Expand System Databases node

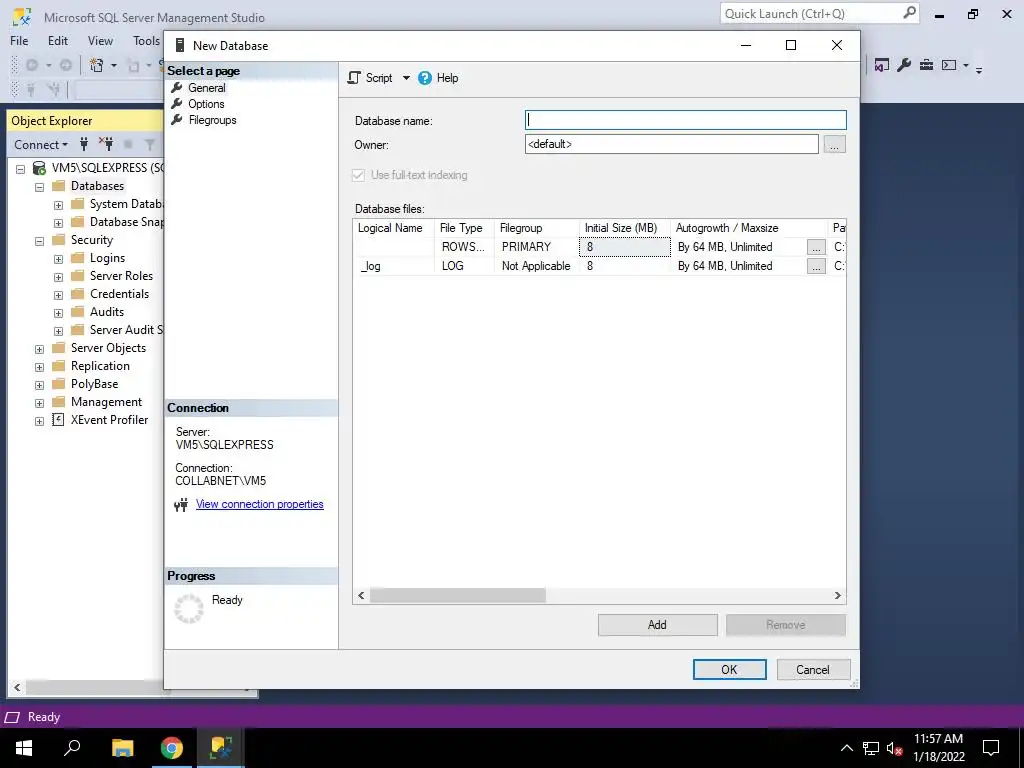(58, 205)
